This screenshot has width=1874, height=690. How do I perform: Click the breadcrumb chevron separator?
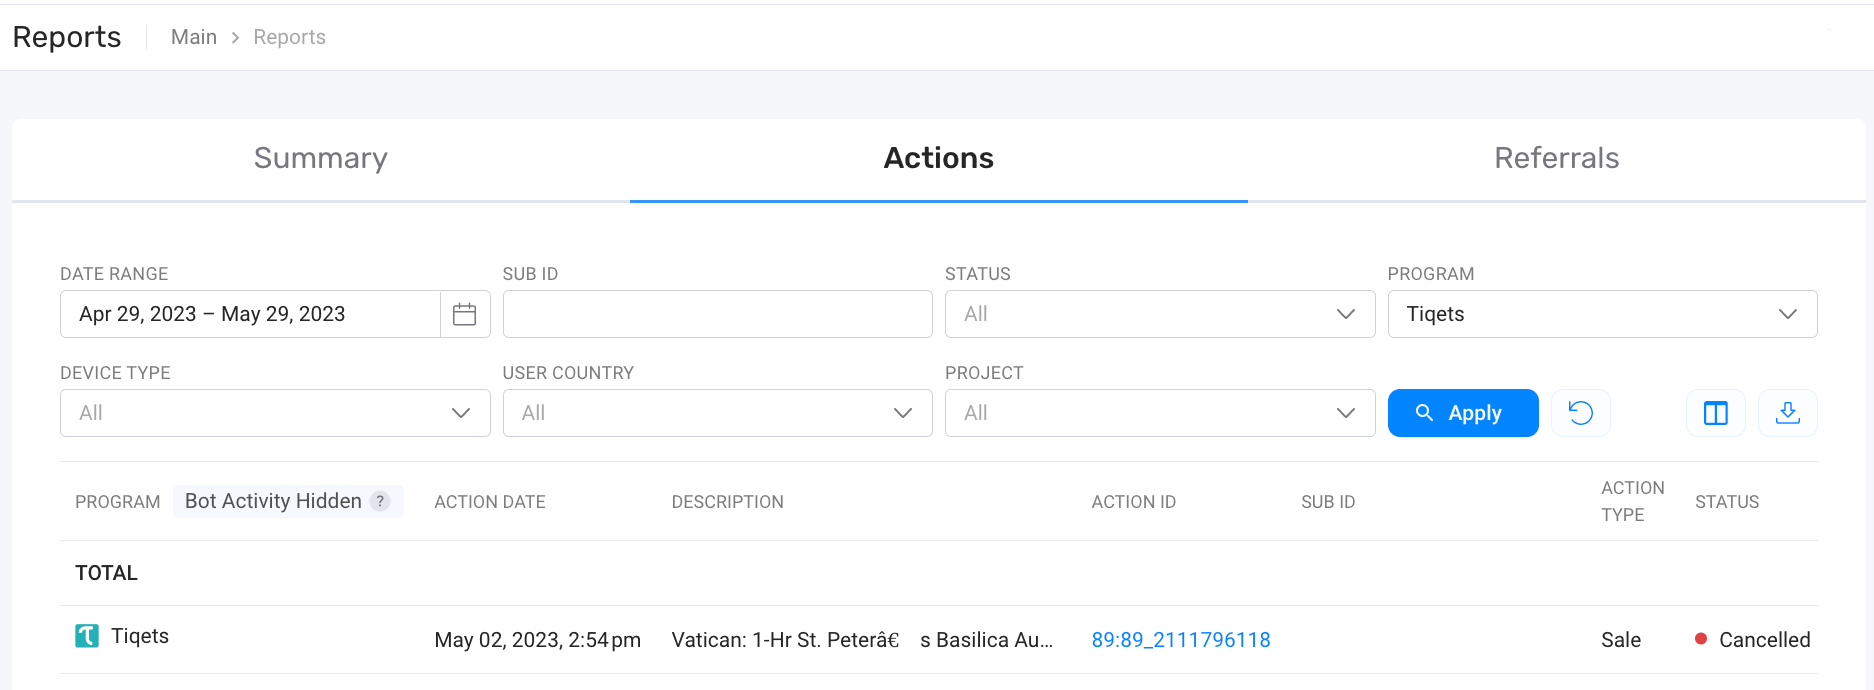235,37
